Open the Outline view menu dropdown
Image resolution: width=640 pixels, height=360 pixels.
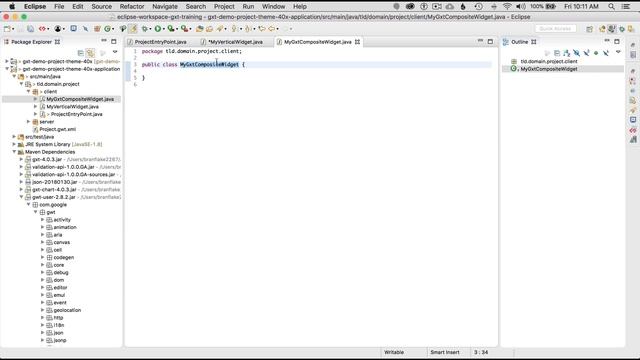point(618,52)
